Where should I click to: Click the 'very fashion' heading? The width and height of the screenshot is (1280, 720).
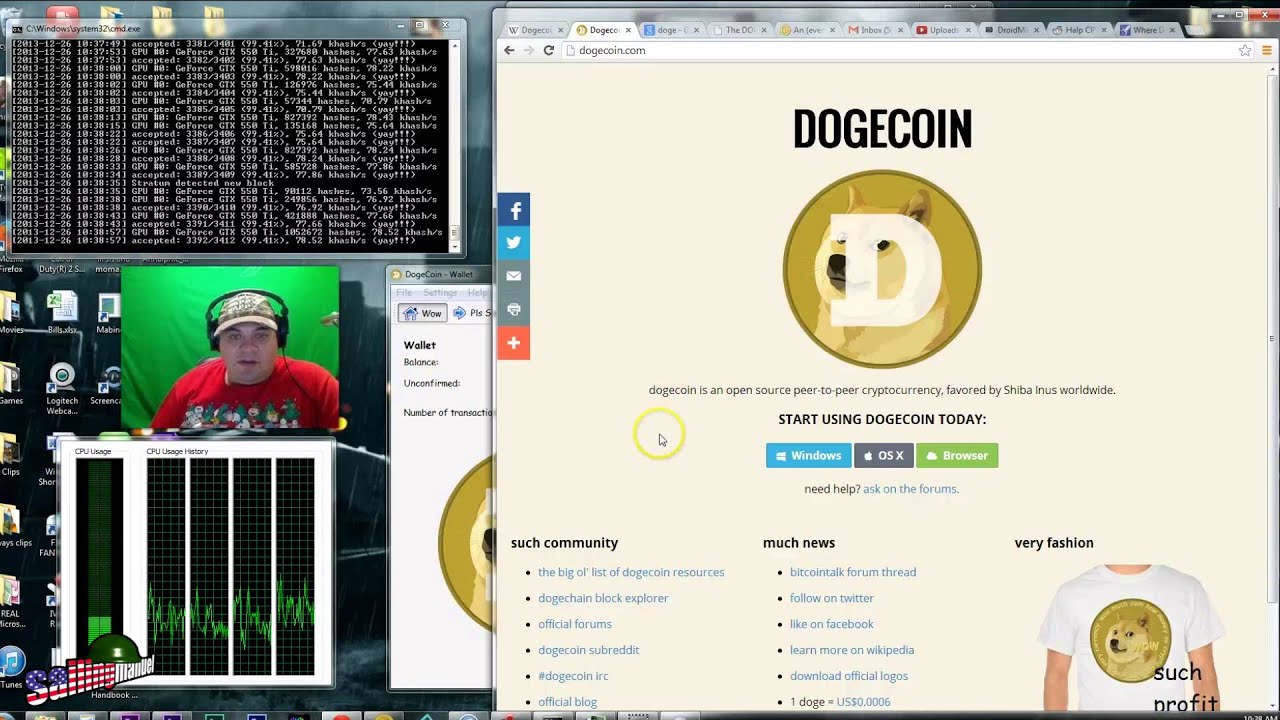coord(1054,543)
